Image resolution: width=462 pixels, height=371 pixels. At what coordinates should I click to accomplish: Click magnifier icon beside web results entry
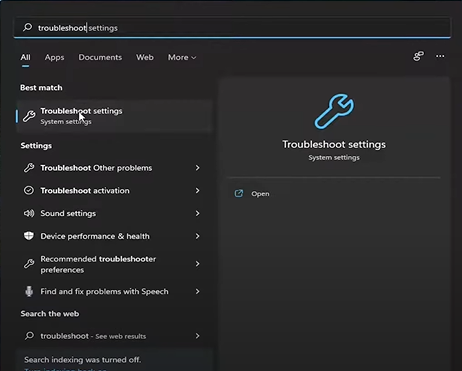coord(29,335)
